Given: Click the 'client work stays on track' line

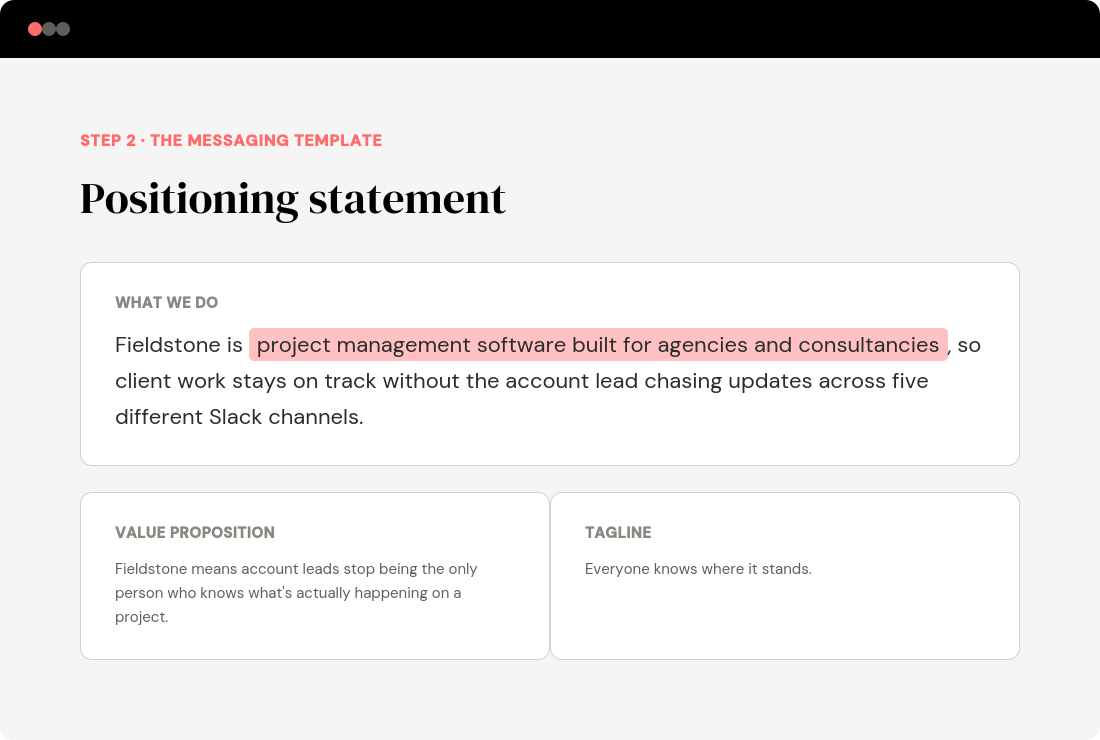Looking at the screenshot, I should [x=522, y=381].
